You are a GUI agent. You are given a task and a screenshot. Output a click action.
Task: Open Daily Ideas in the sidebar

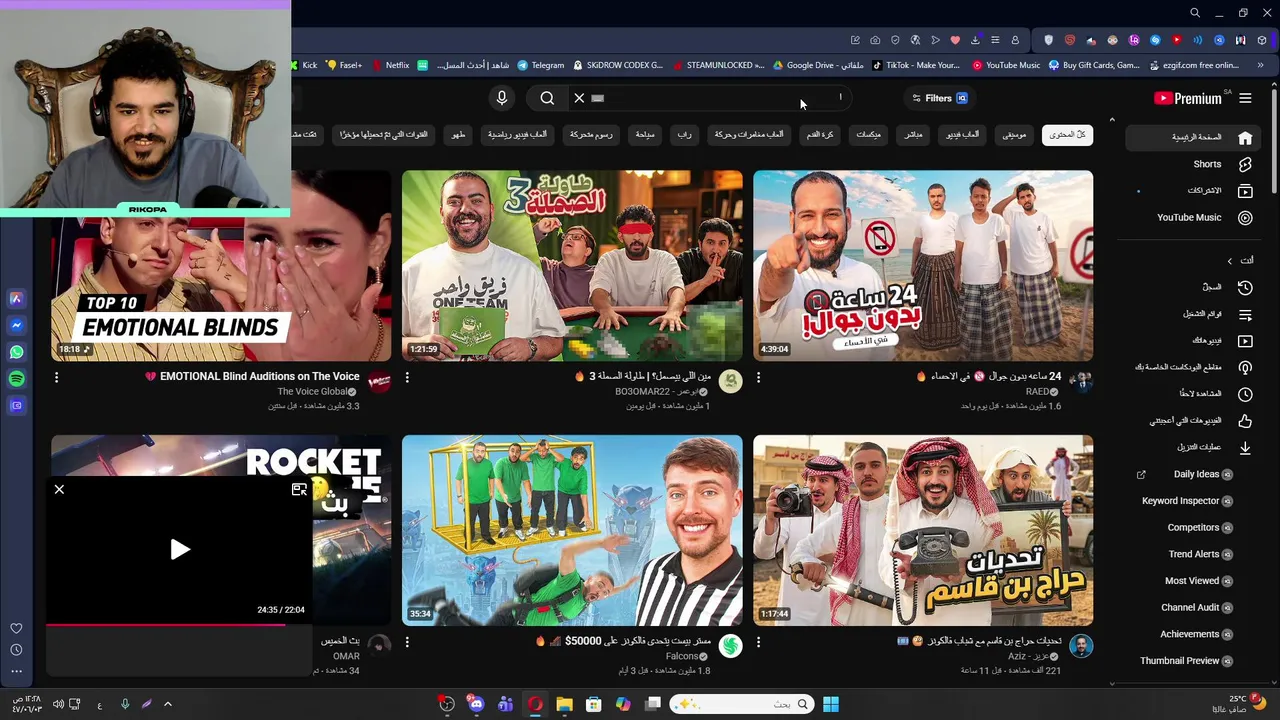(1196, 474)
